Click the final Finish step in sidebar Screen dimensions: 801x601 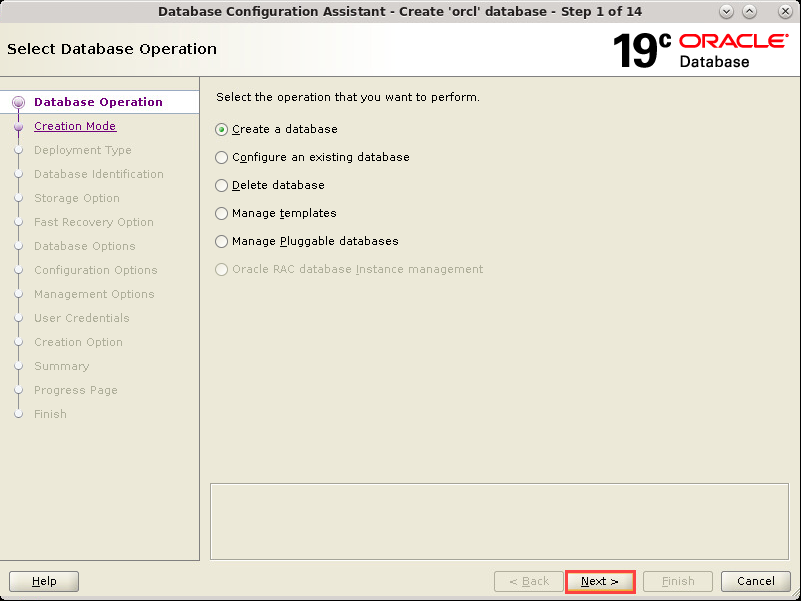[50, 414]
